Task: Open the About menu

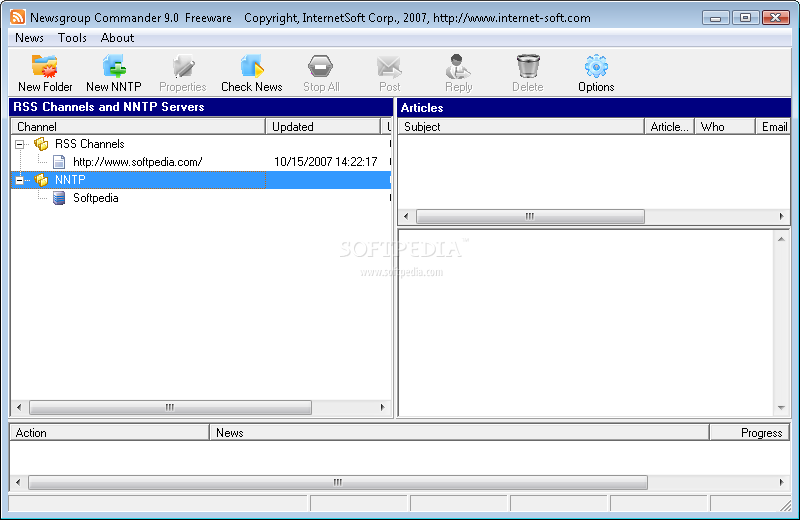Action: (117, 38)
